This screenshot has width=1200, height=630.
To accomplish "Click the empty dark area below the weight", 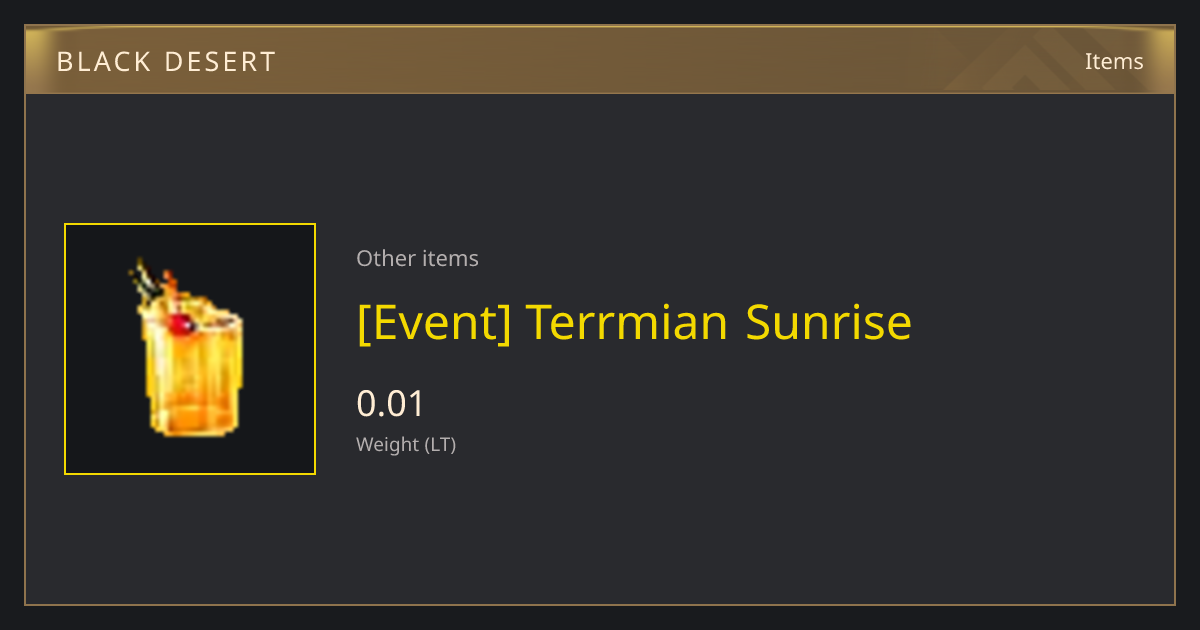I will tap(700, 530).
